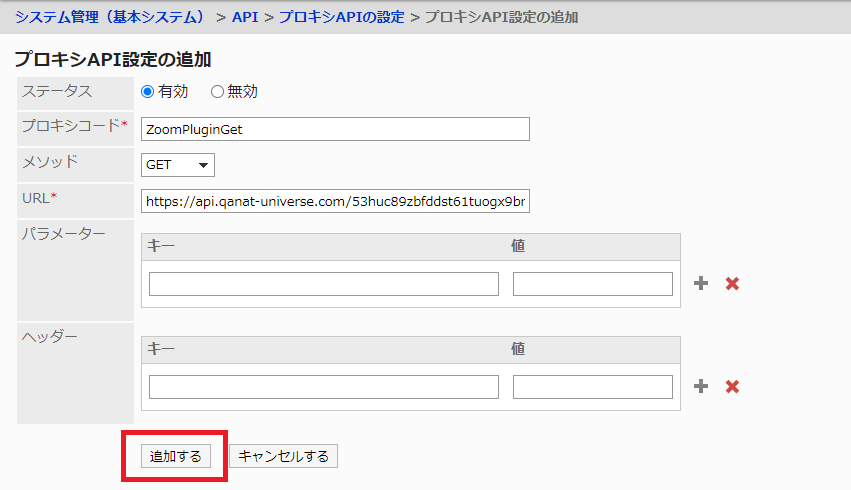Add a new パラメーター row with plus icon
The image size is (851, 490).
point(701,284)
